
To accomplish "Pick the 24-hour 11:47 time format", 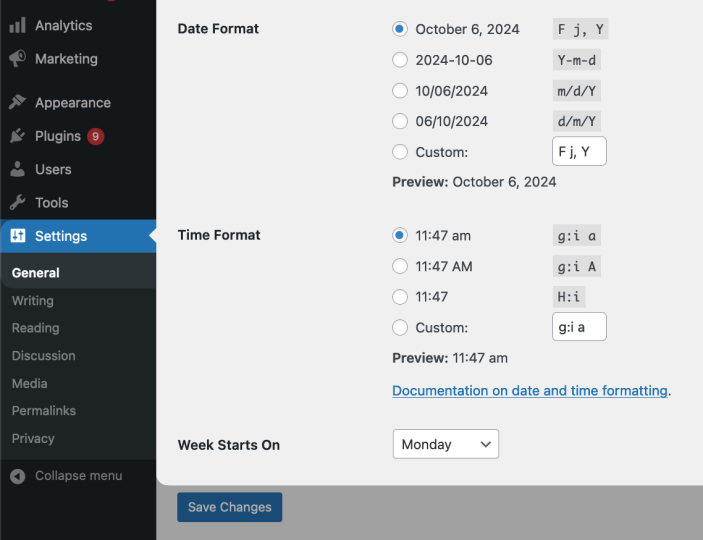I will (x=400, y=296).
